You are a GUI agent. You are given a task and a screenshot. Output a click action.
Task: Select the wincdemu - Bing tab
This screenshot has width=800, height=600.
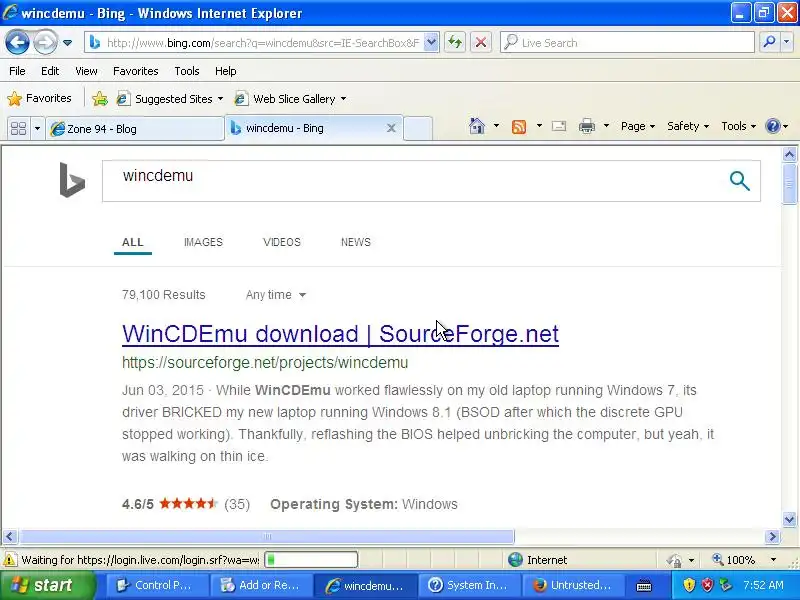[x=306, y=128]
